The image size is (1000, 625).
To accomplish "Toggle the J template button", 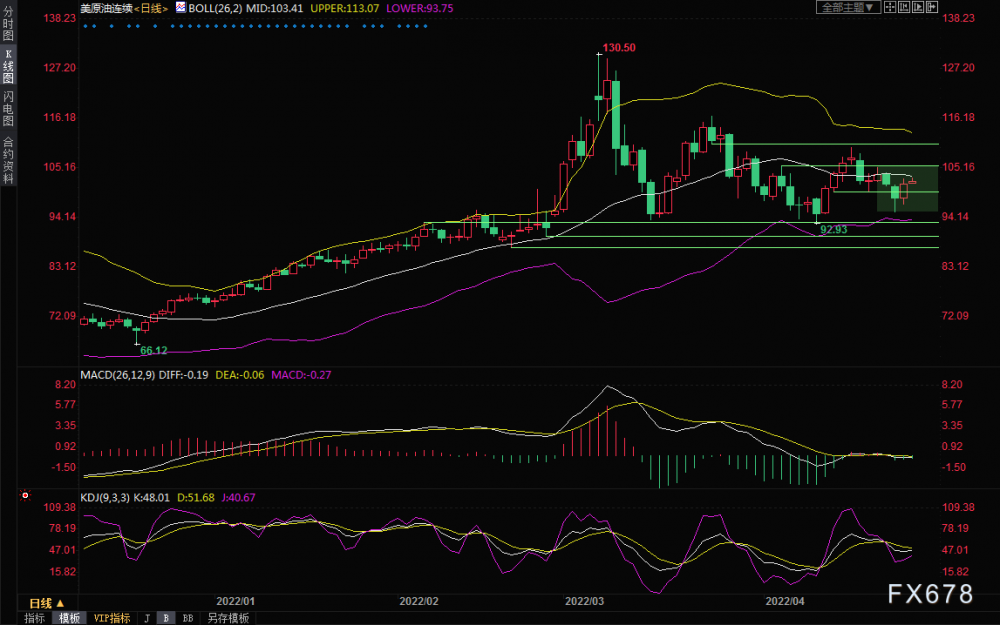I will pyautogui.click(x=147, y=618).
